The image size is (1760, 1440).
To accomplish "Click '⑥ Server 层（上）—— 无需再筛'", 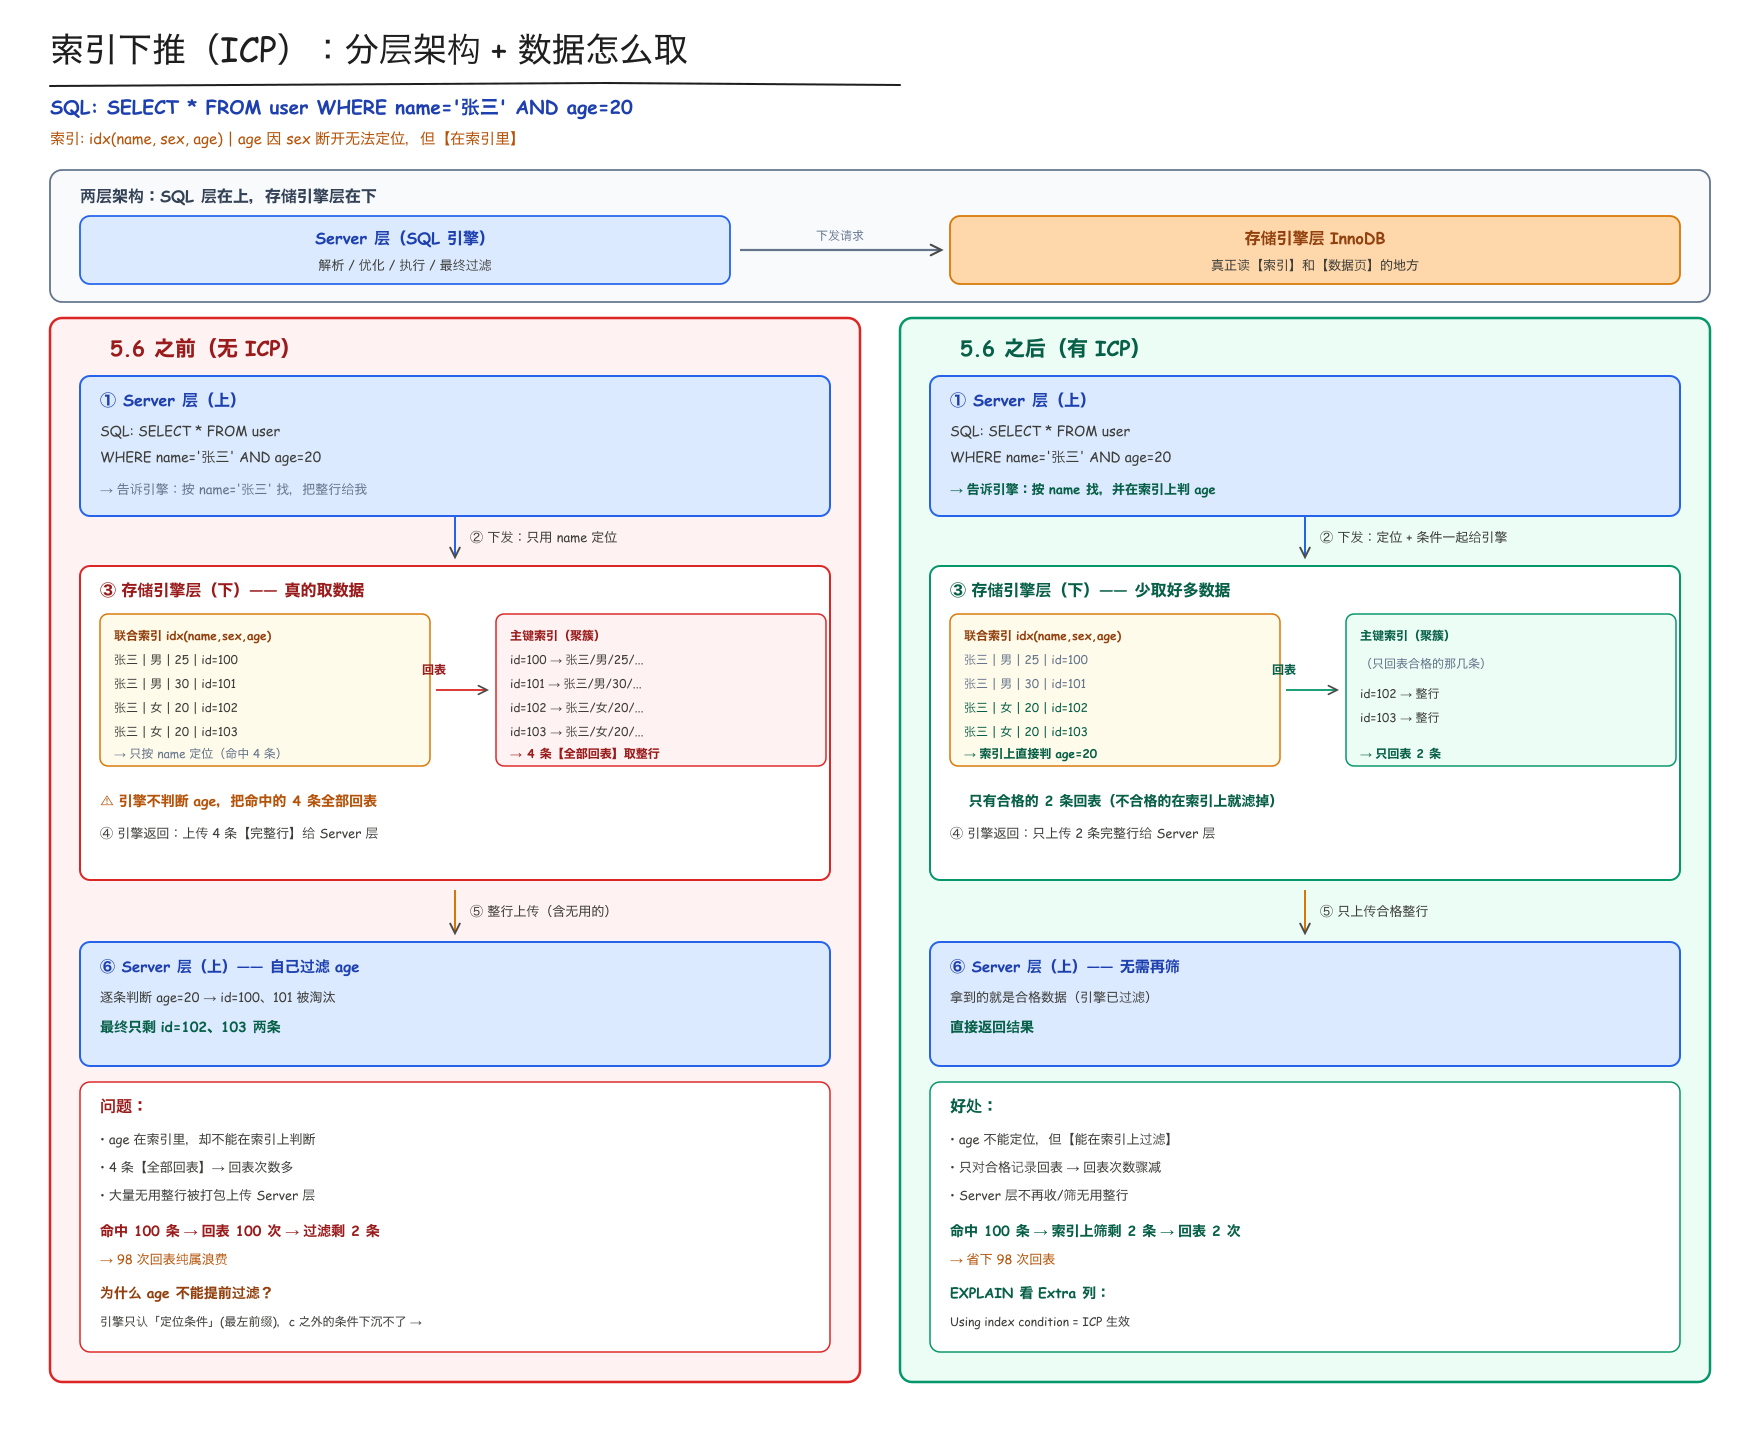I will [x=1065, y=967].
